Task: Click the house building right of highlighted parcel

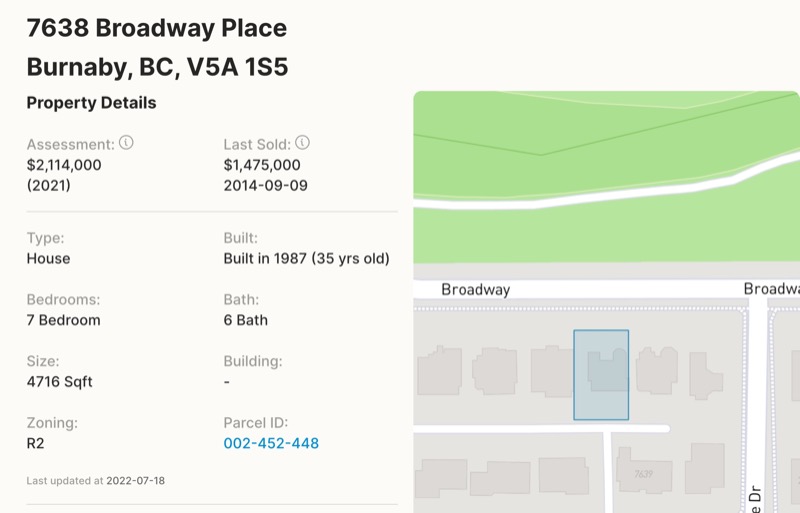Action: pos(657,370)
